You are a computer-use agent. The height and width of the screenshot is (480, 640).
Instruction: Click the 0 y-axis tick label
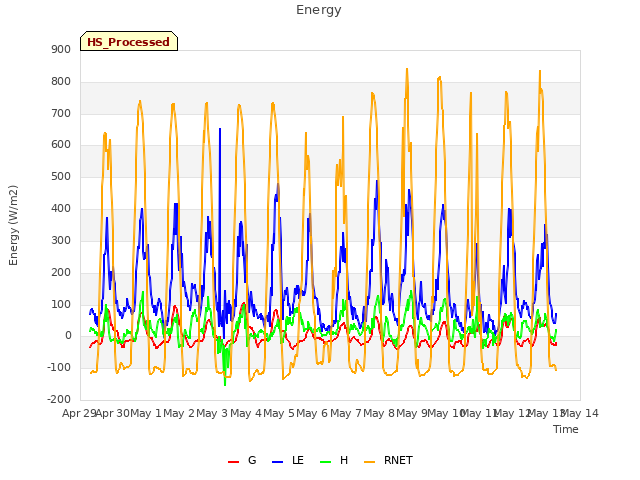pos(68,336)
